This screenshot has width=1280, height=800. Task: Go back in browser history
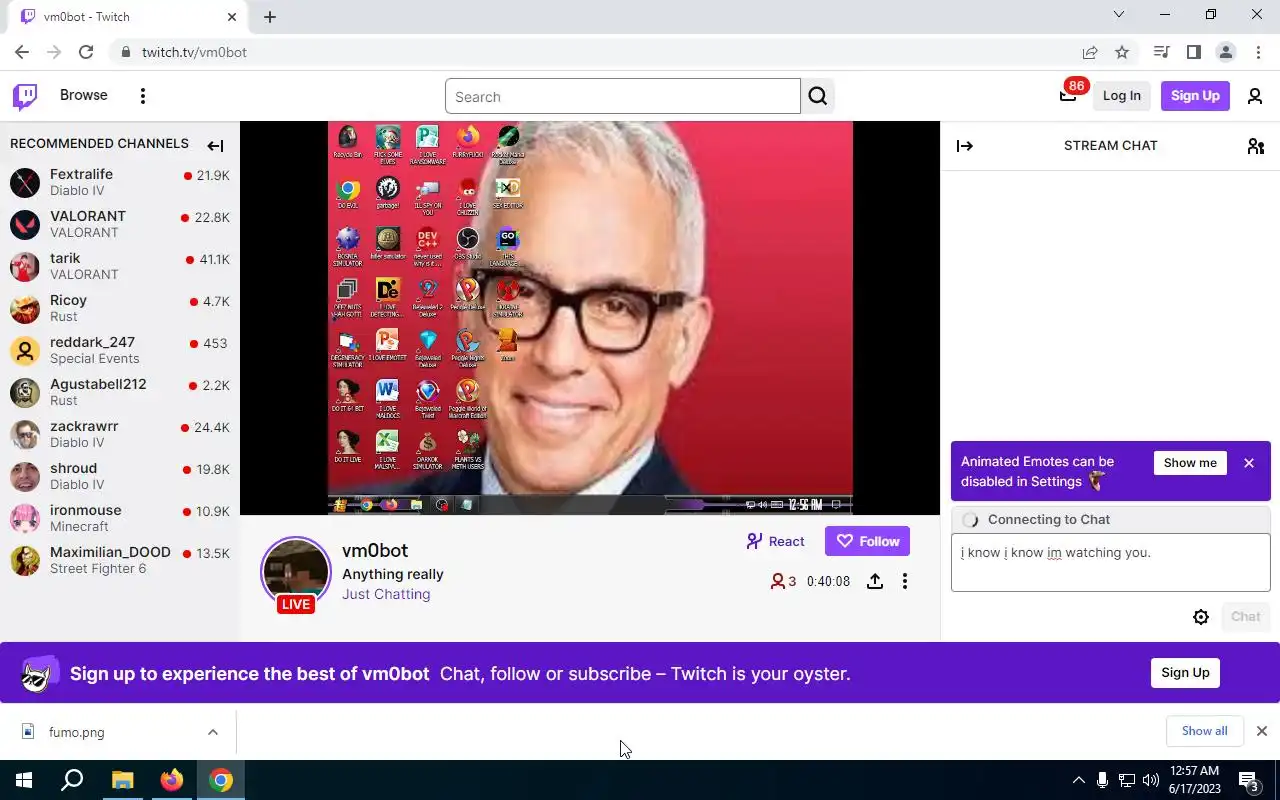tap(22, 52)
